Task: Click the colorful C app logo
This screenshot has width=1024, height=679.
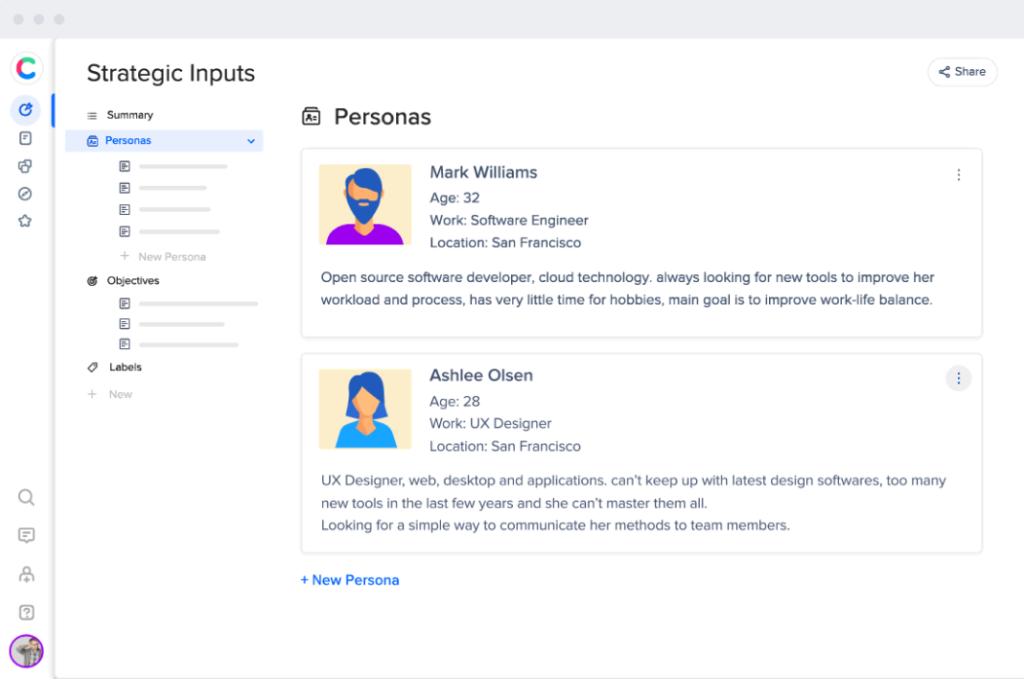Action: [26, 68]
